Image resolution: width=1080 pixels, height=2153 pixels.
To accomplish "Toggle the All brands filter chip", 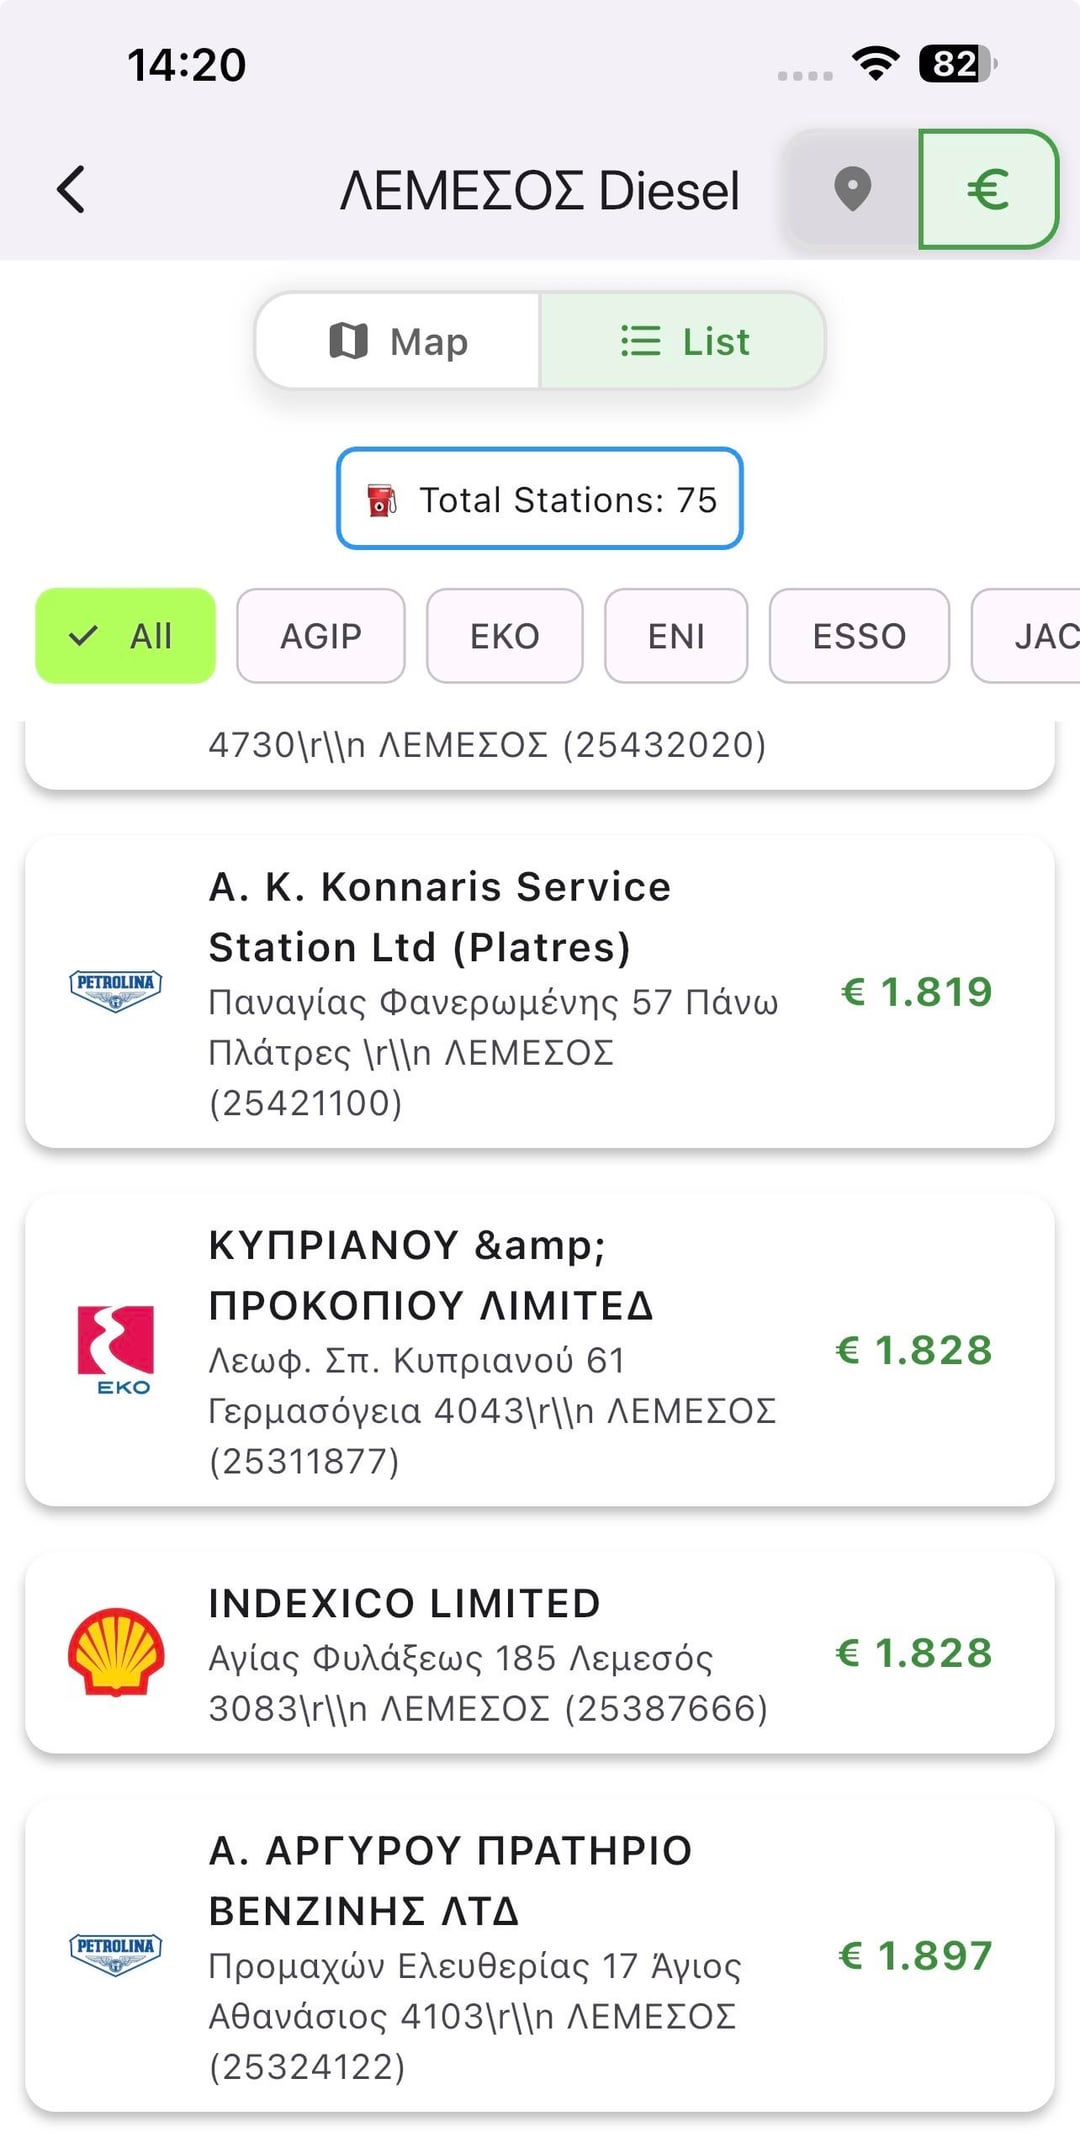I will 125,636.
